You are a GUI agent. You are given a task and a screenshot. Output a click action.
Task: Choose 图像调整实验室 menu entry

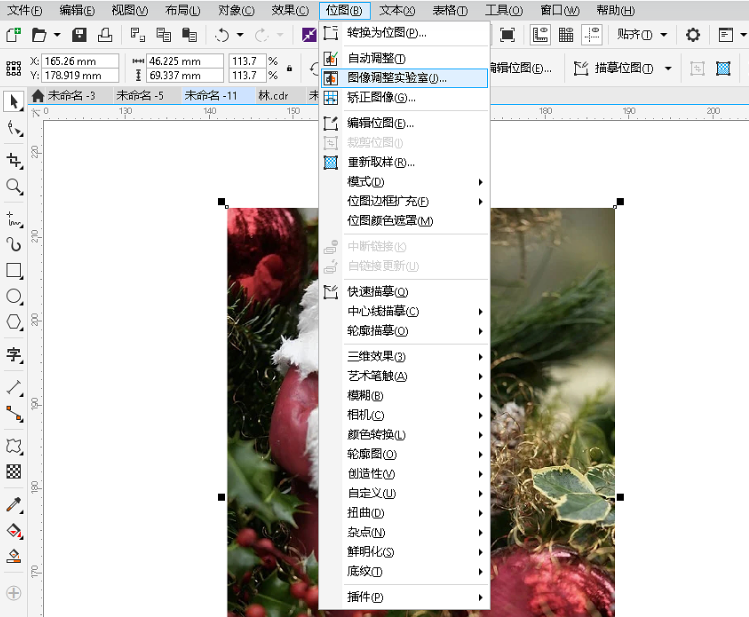point(396,78)
